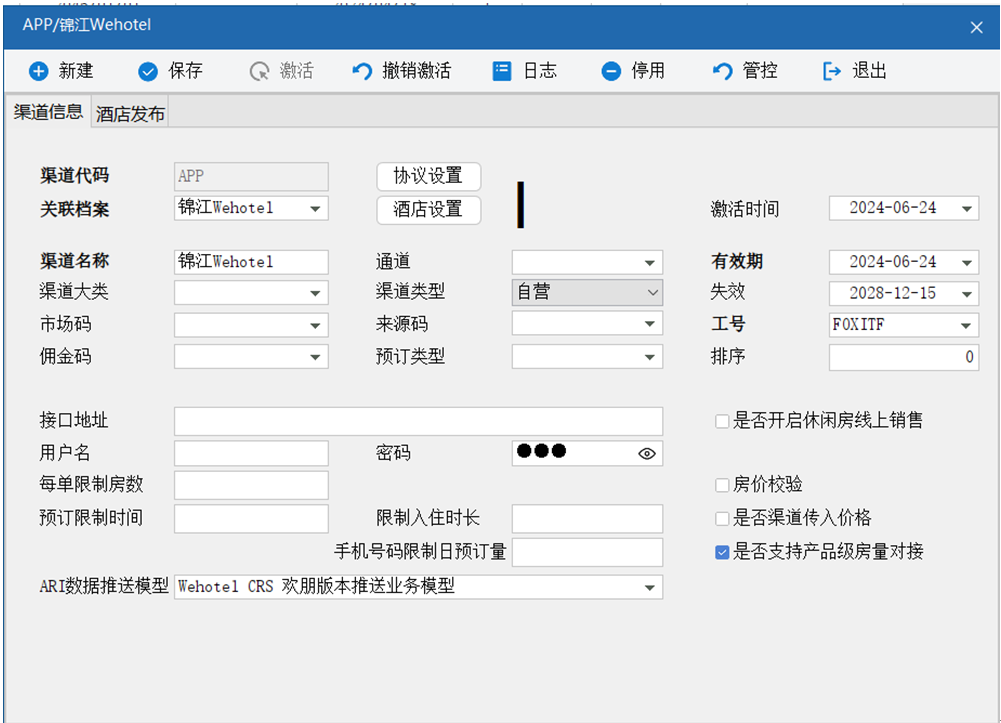Click the 停用 minus circle icon
The width and height of the screenshot is (1001, 723).
611,71
